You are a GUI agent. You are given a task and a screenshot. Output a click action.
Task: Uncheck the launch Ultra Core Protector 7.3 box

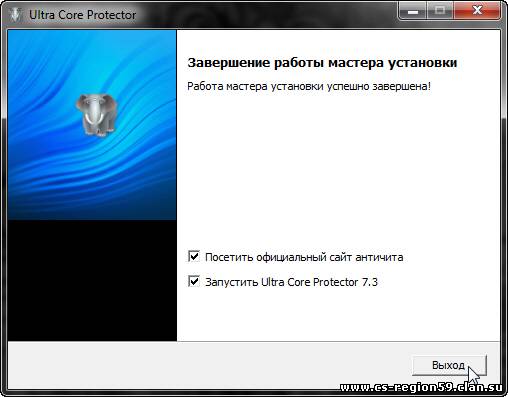click(194, 282)
